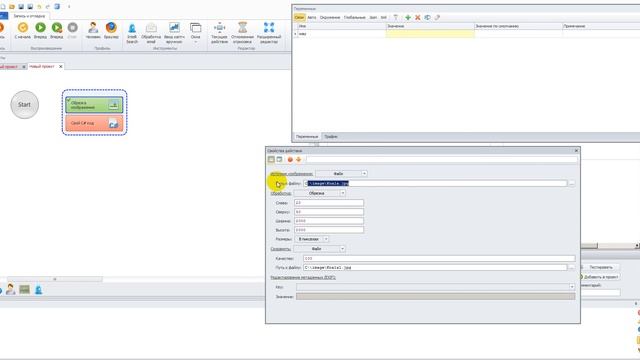
Task: Browse for source file with the ellipsis button
Action: [x=572, y=183]
